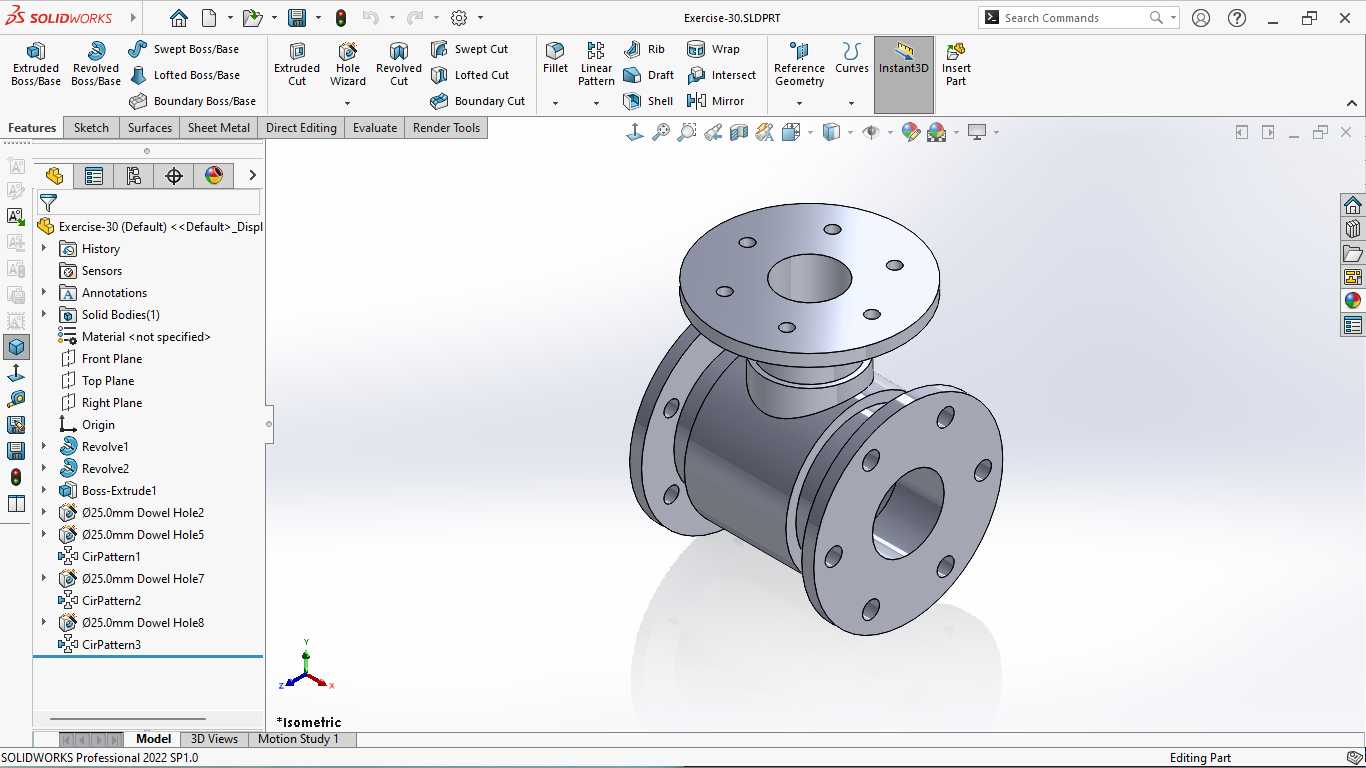Viewport: 1366px width, 768px height.
Task: Click the Save toolbar button
Action: pos(297,18)
